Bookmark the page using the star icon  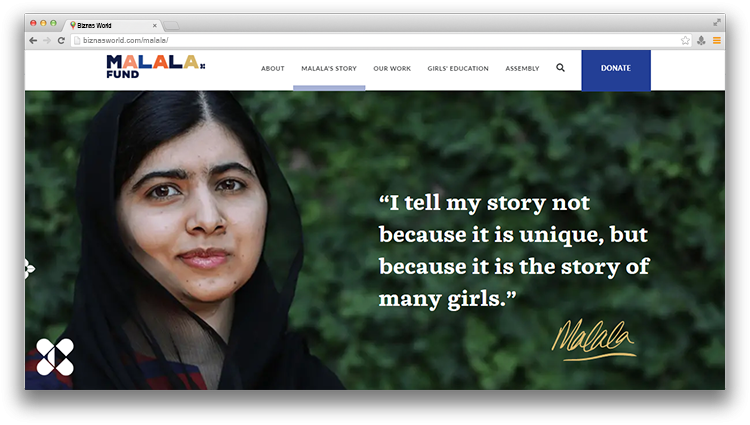pos(685,41)
